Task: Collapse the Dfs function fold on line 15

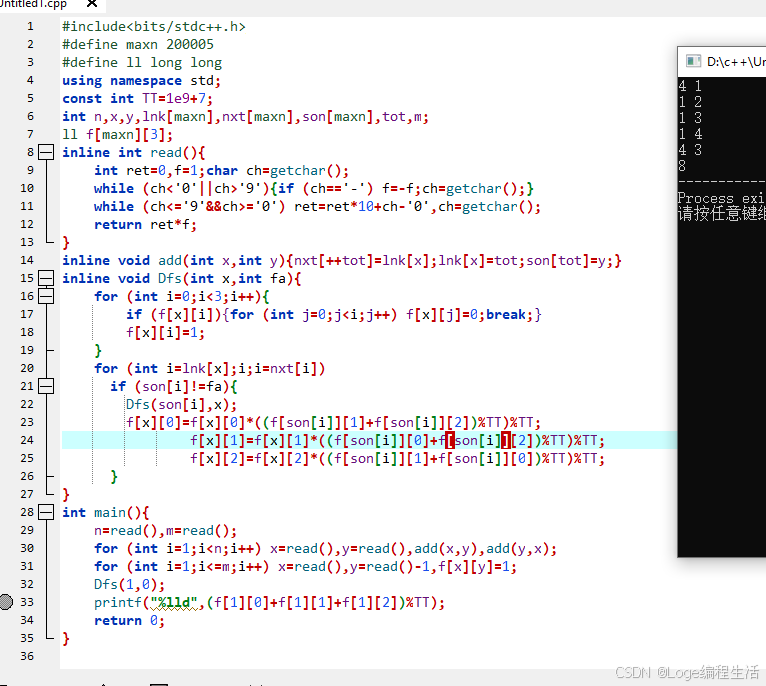Action: [x=46, y=279]
